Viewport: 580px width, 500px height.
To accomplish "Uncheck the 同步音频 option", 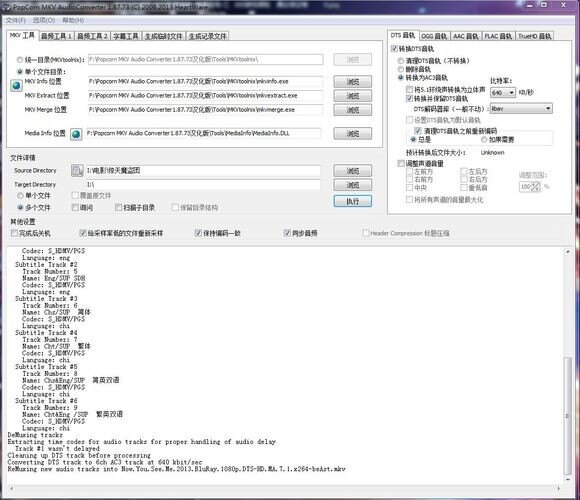I will 287,233.
